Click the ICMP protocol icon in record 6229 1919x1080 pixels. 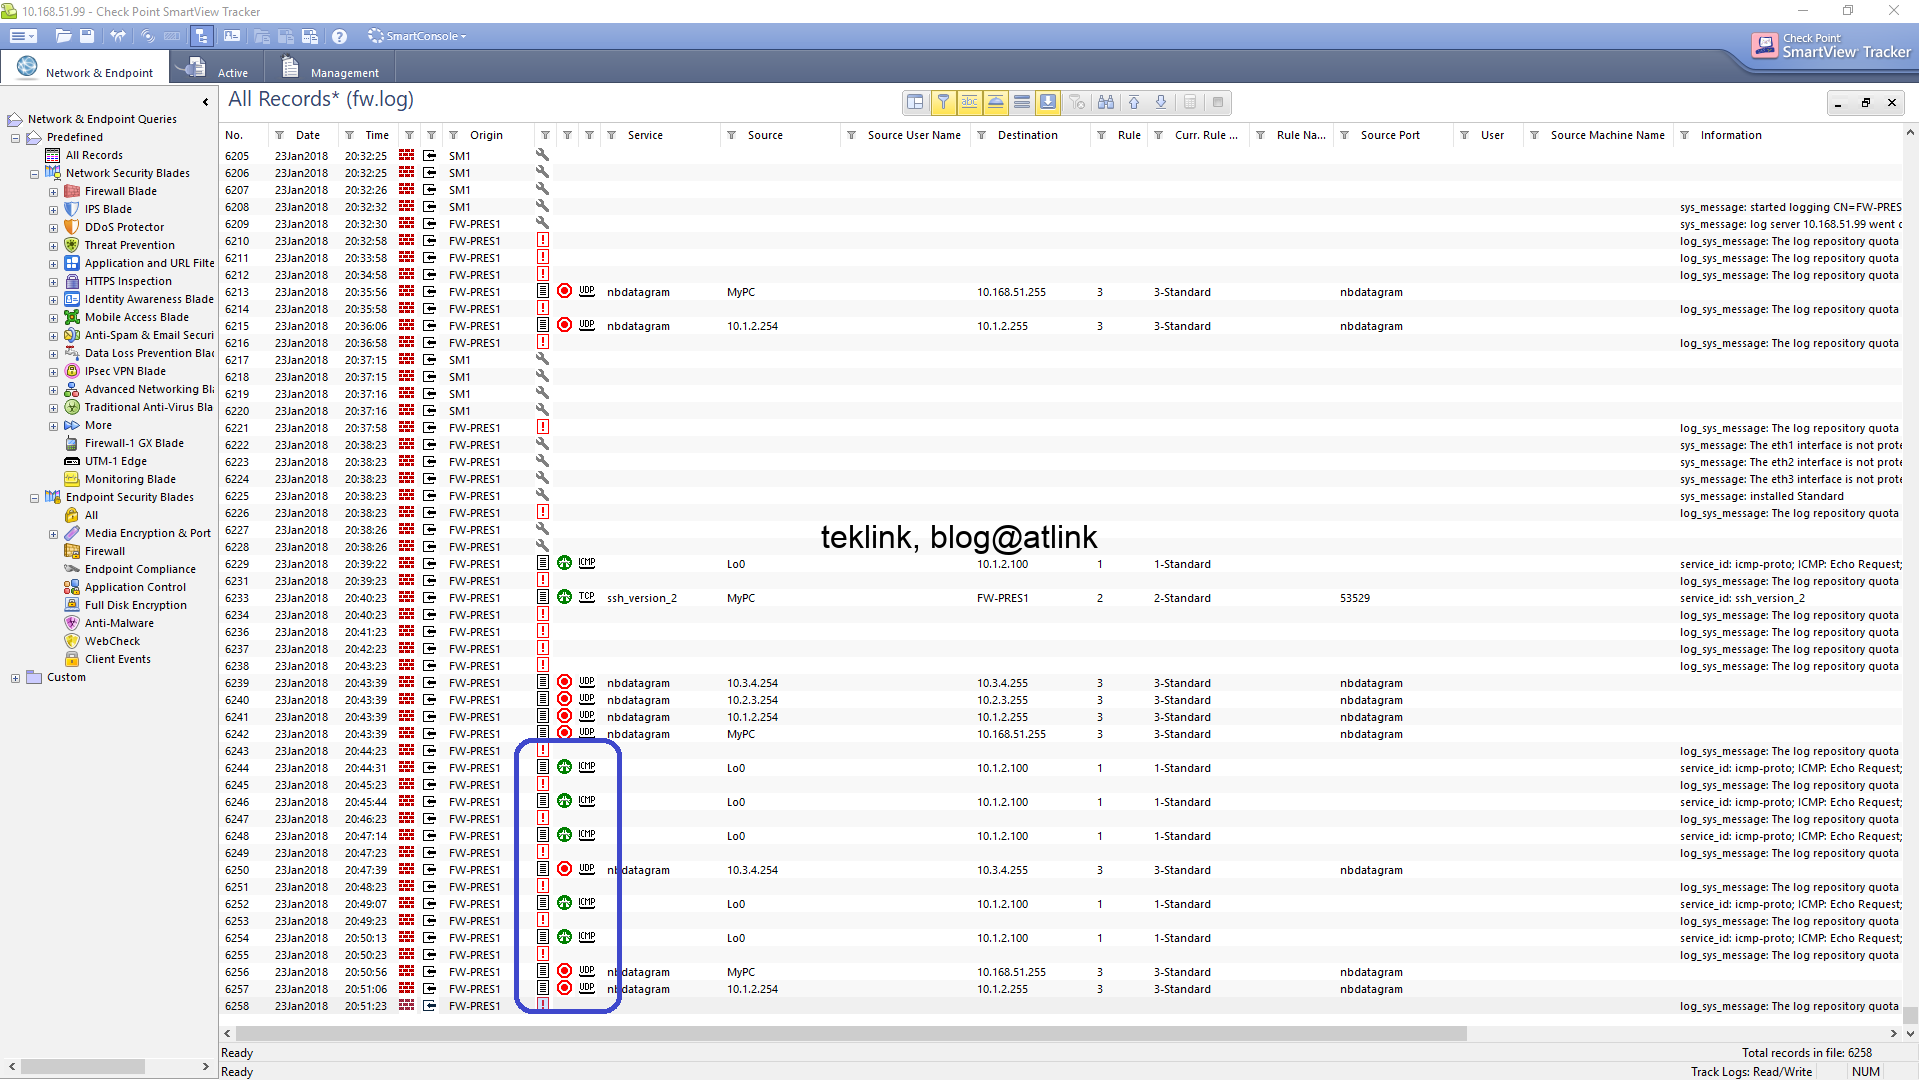(587, 563)
